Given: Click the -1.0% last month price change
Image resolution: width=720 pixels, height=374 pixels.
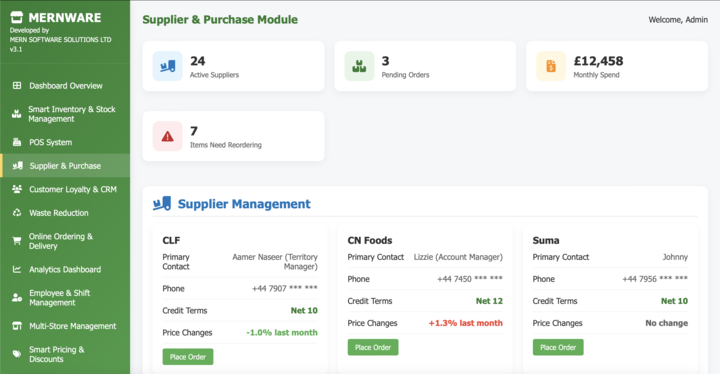Looking at the screenshot, I should point(282,332).
